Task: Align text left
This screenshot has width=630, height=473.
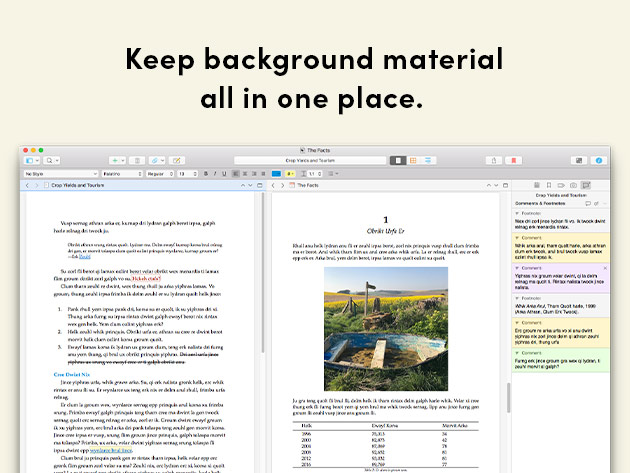Action: coord(236,174)
